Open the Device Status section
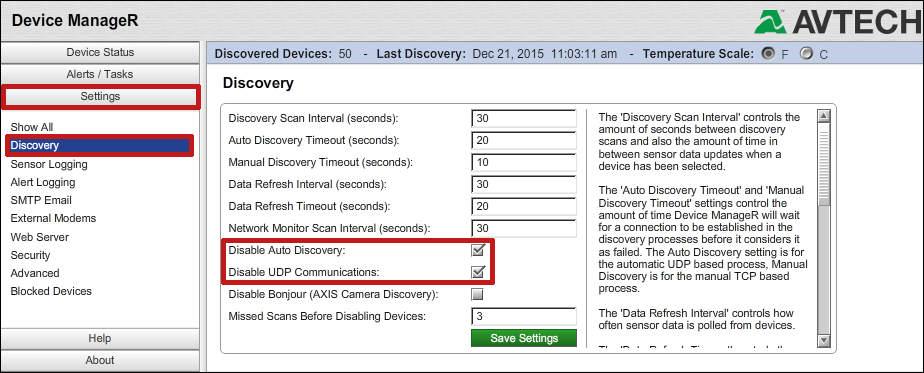 click(x=100, y=52)
